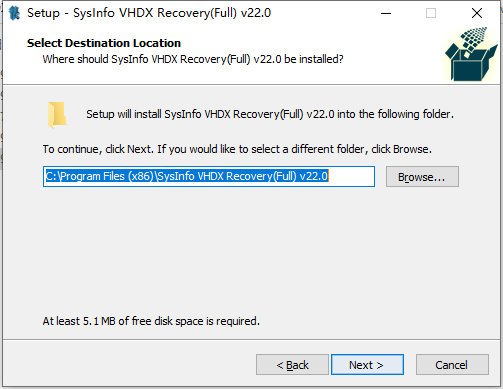Click the 'To continue, click Next' instruction text
This screenshot has width=503, height=389.
pos(237,149)
